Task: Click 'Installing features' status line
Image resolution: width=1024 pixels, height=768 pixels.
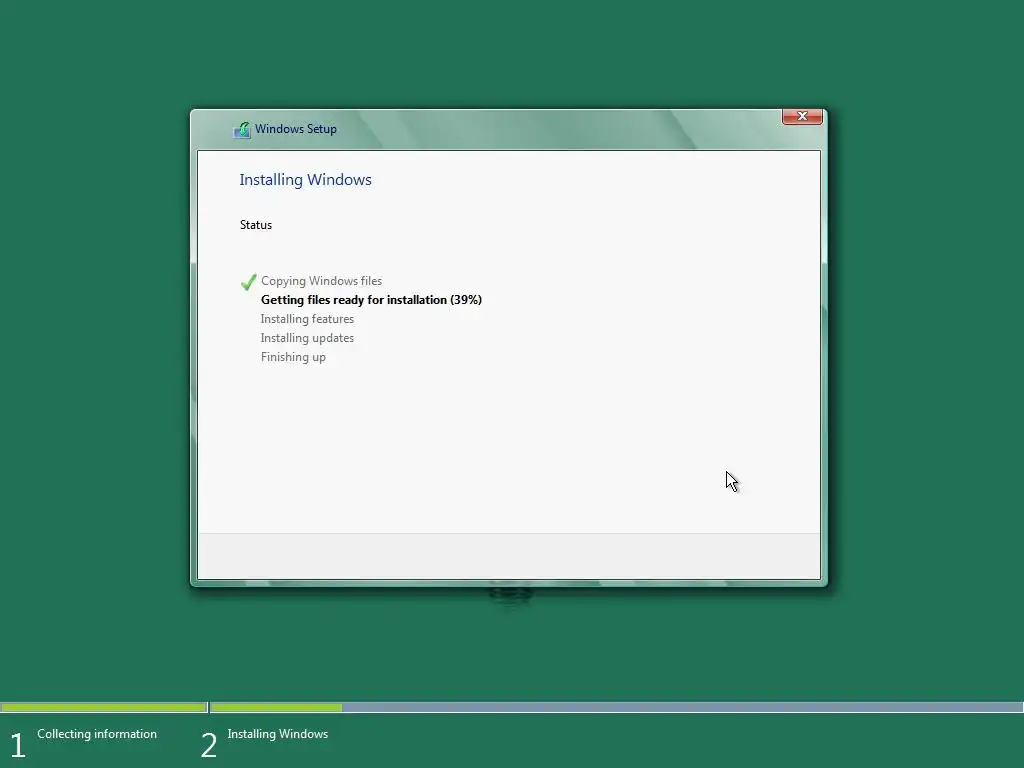Action: click(x=307, y=319)
